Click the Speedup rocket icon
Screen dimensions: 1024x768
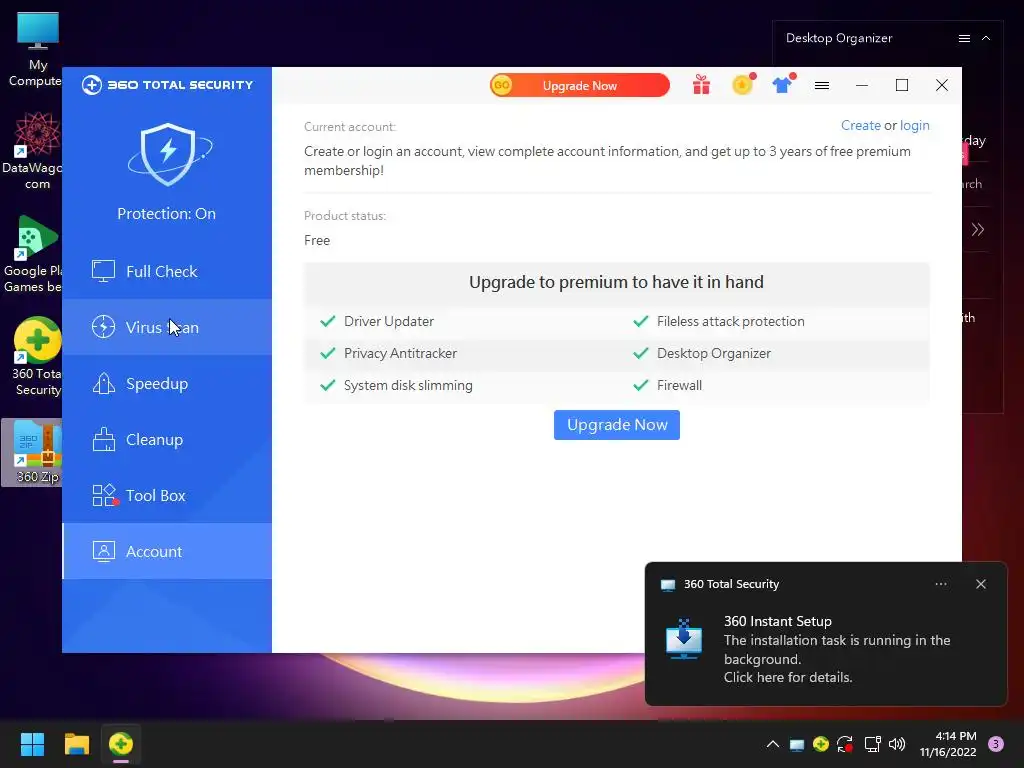click(103, 383)
